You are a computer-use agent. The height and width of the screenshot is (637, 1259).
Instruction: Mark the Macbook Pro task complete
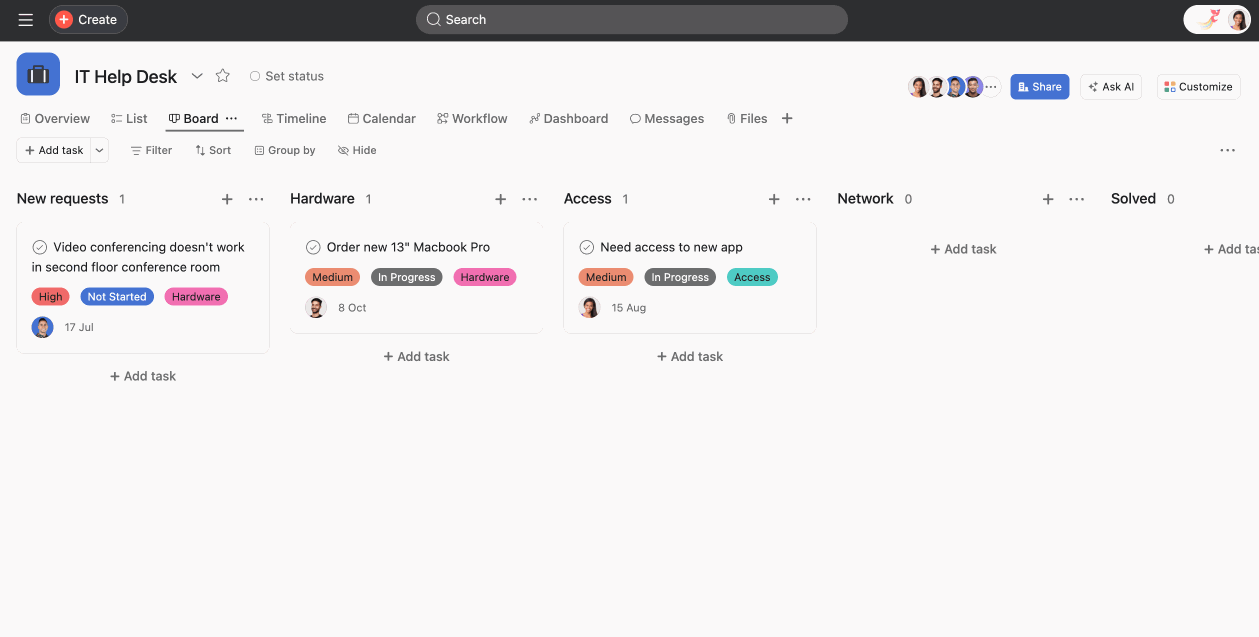(x=313, y=246)
